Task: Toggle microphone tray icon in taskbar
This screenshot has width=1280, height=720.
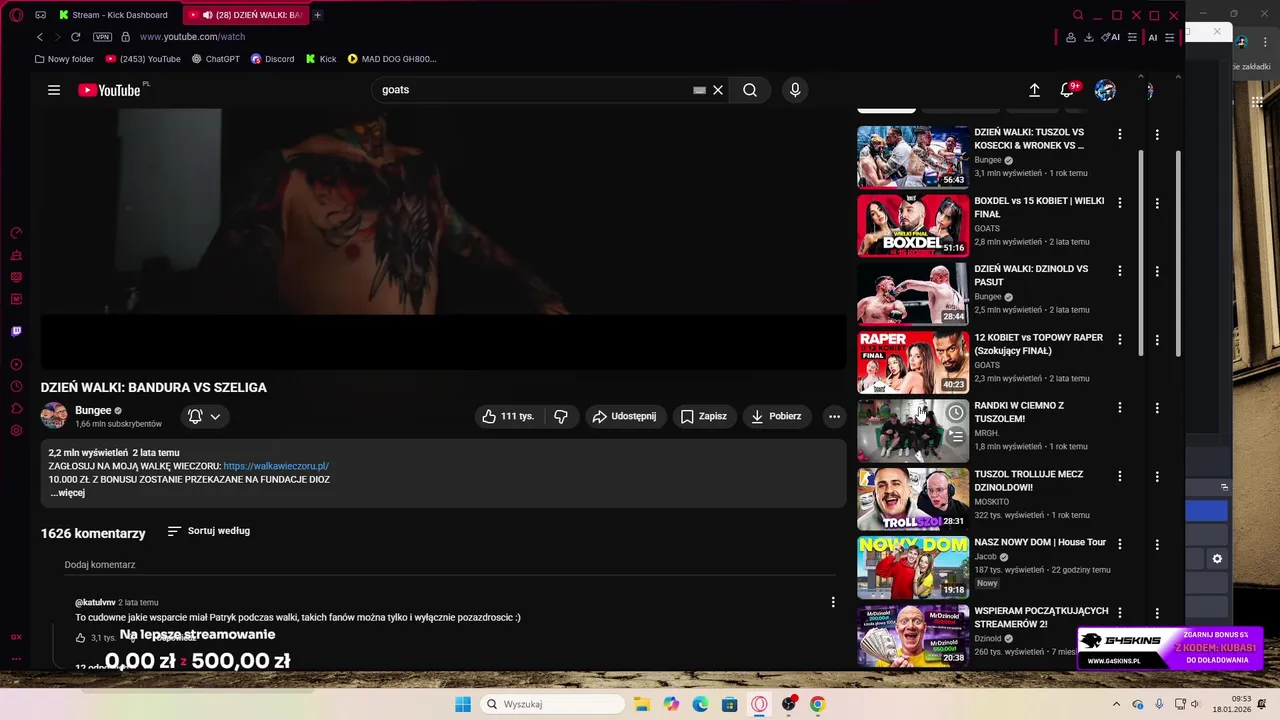Action: click(x=1159, y=704)
